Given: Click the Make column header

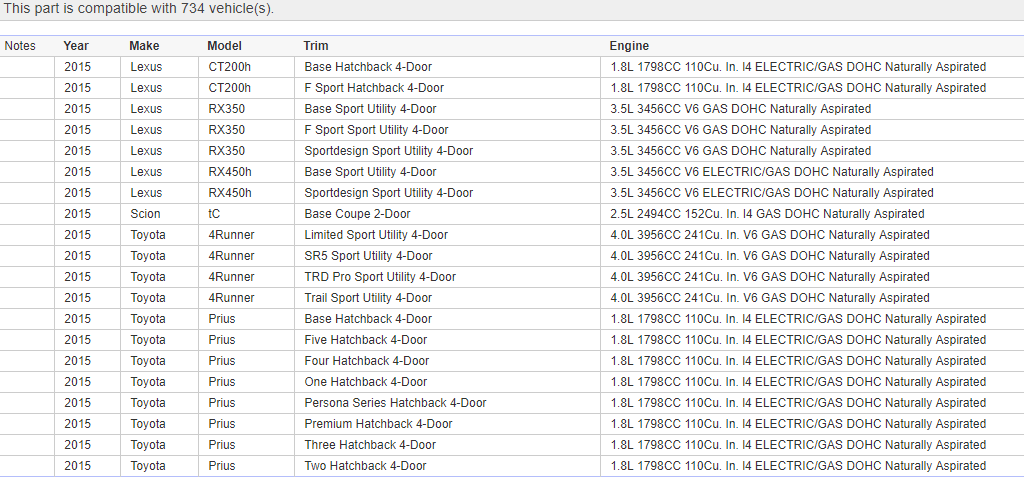Looking at the screenshot, I should (x=144, y=46).
